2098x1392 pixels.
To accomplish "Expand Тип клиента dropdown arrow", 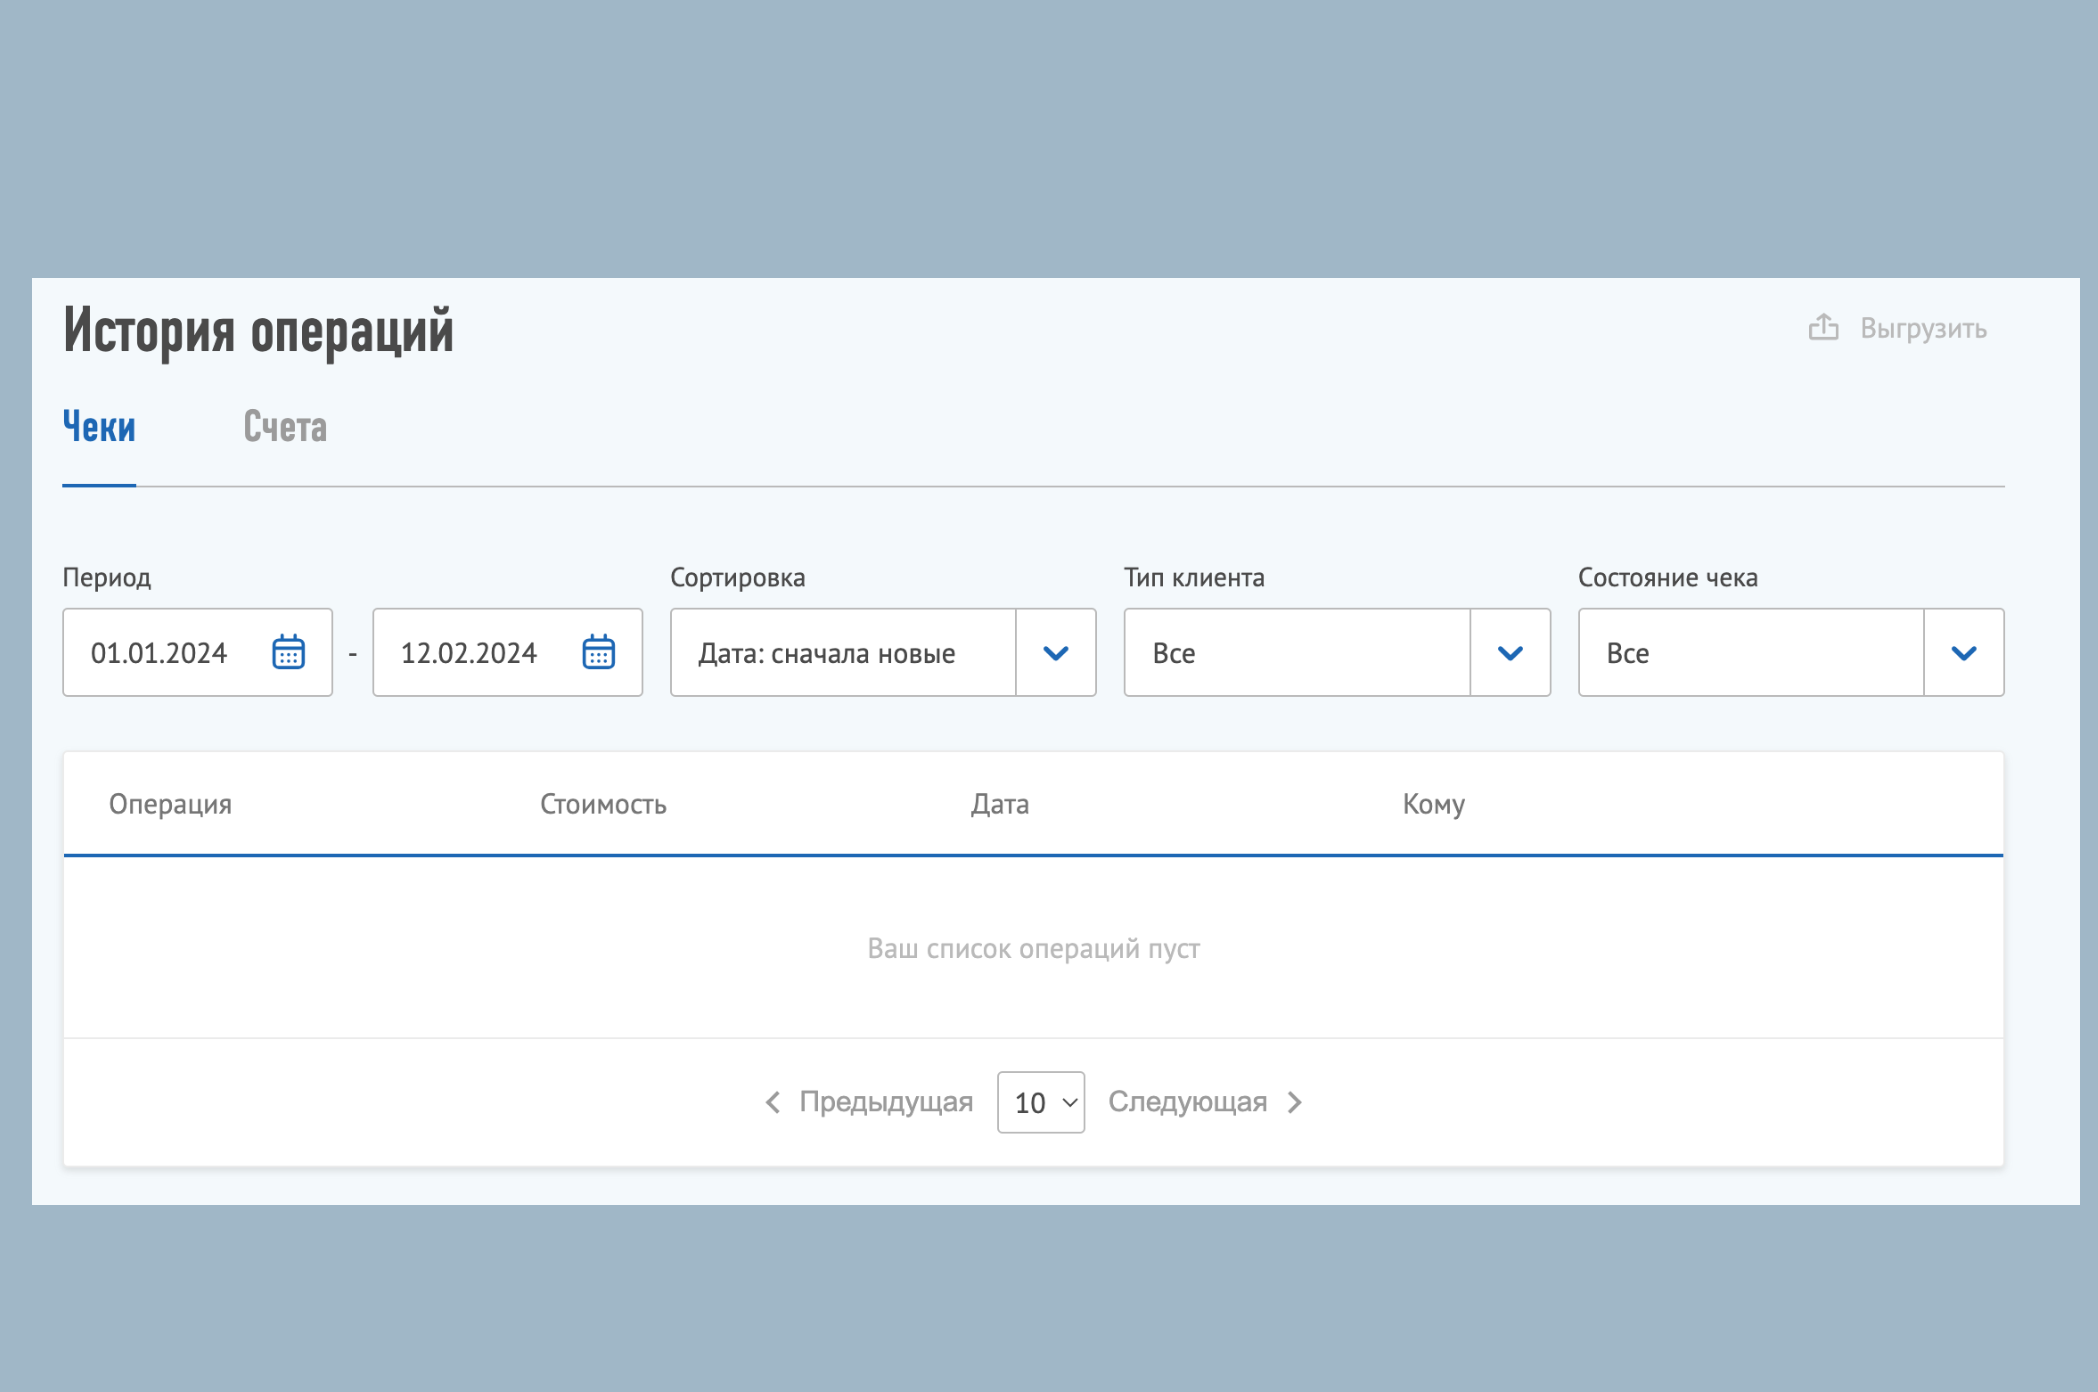I will click(1510, 653).
